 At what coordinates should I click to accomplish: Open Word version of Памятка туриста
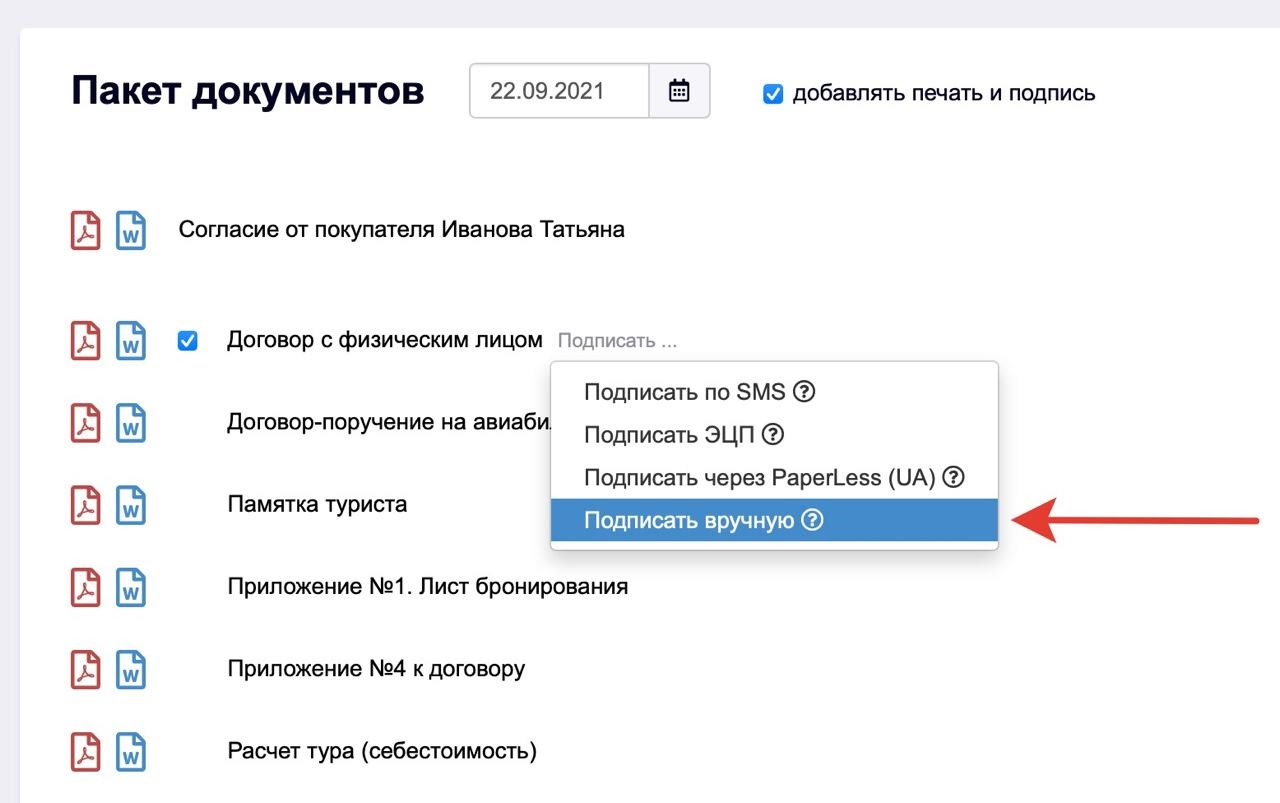coord(130,504)
